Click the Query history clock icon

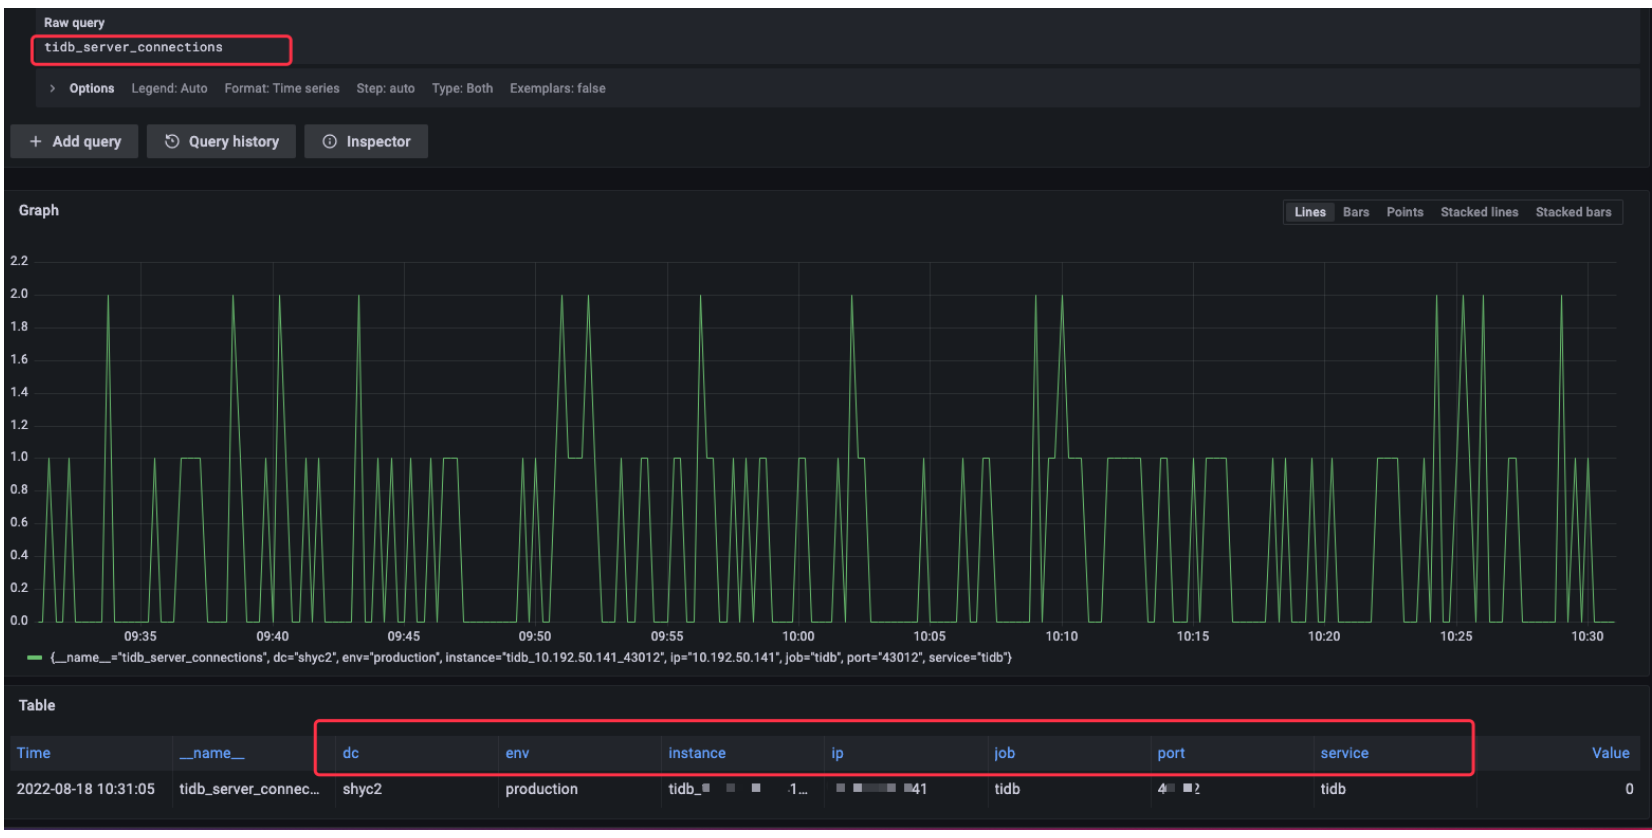[172, 142]
